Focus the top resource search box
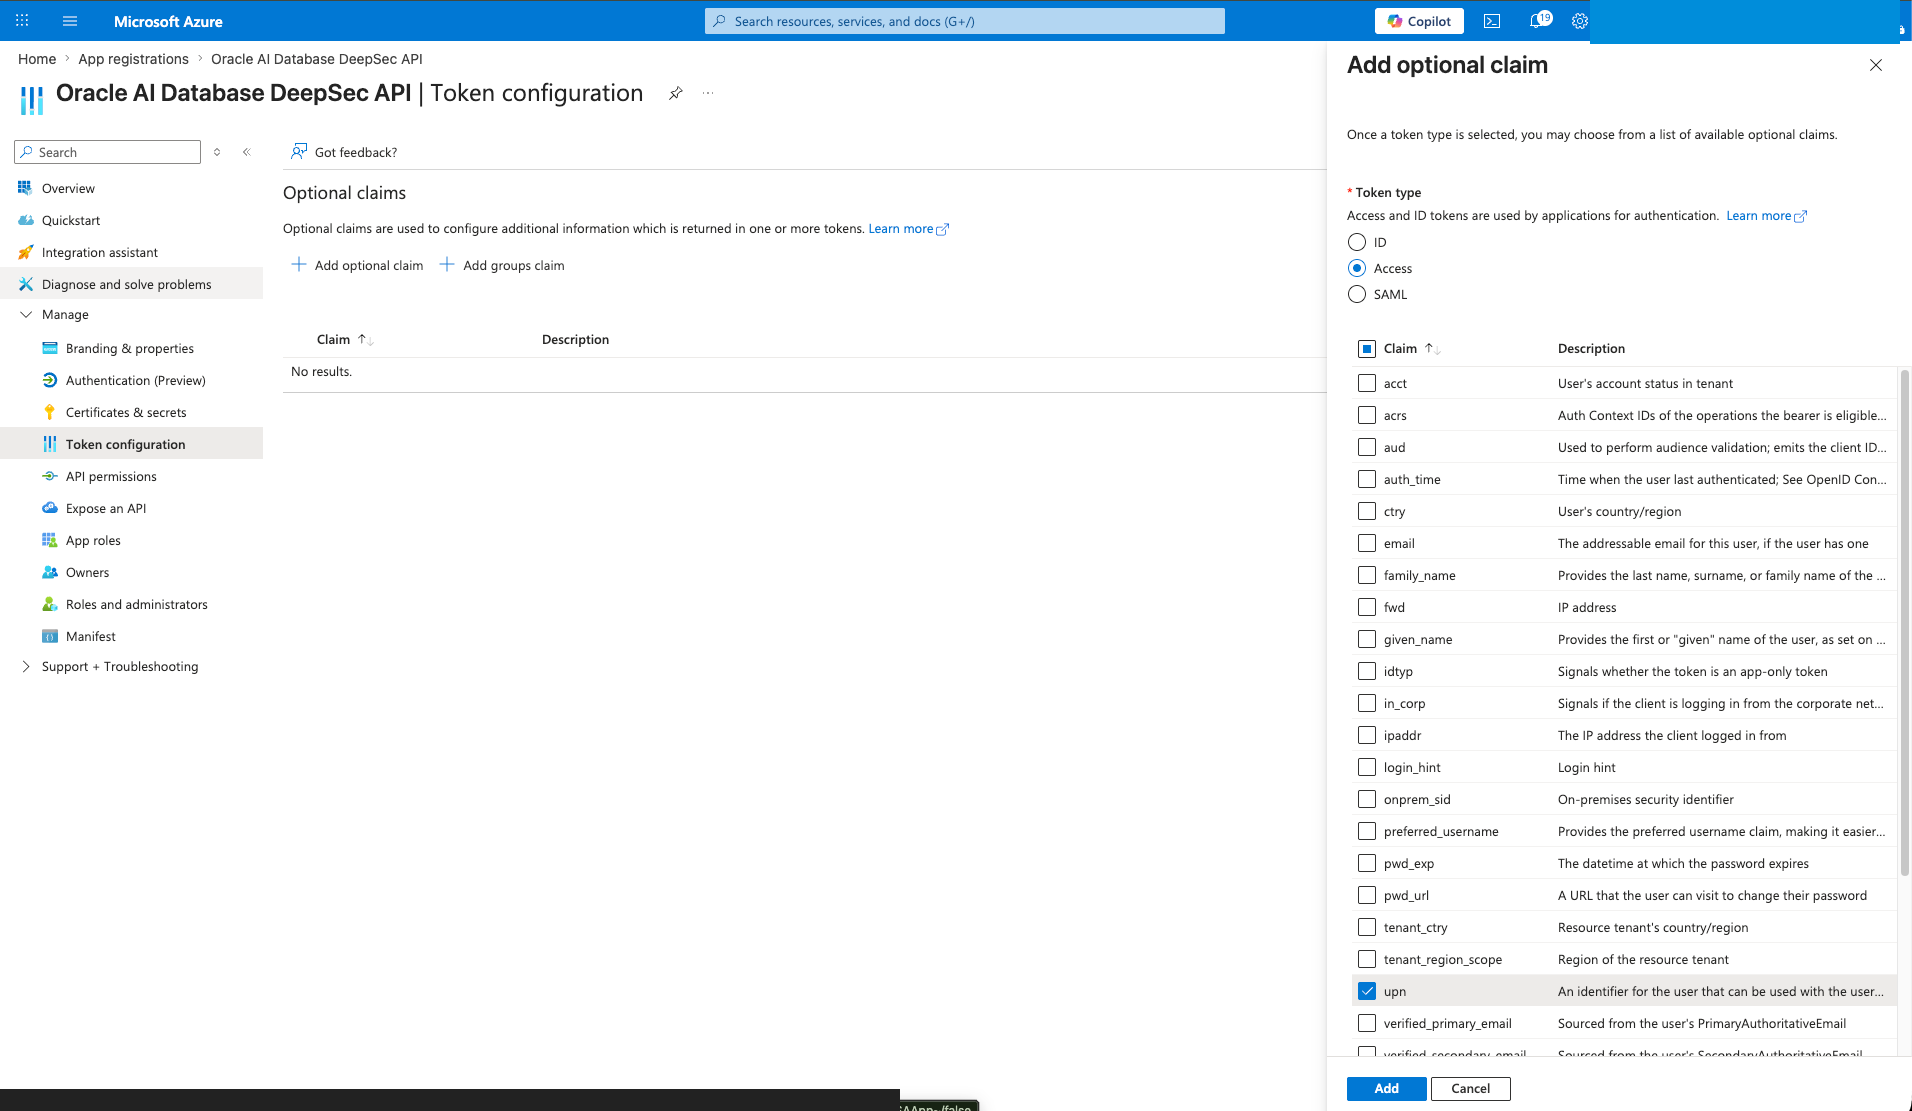Viewport: 1912px width, 1111px height. (965, 21)
